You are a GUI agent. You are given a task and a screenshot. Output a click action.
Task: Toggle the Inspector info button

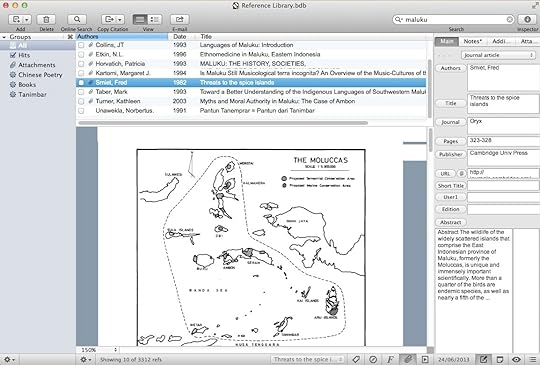tap(527, 20)
